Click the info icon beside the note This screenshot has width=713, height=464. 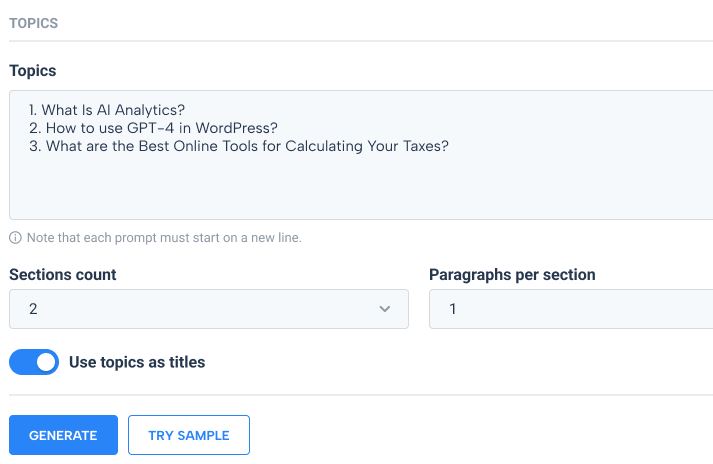(15, 237)
